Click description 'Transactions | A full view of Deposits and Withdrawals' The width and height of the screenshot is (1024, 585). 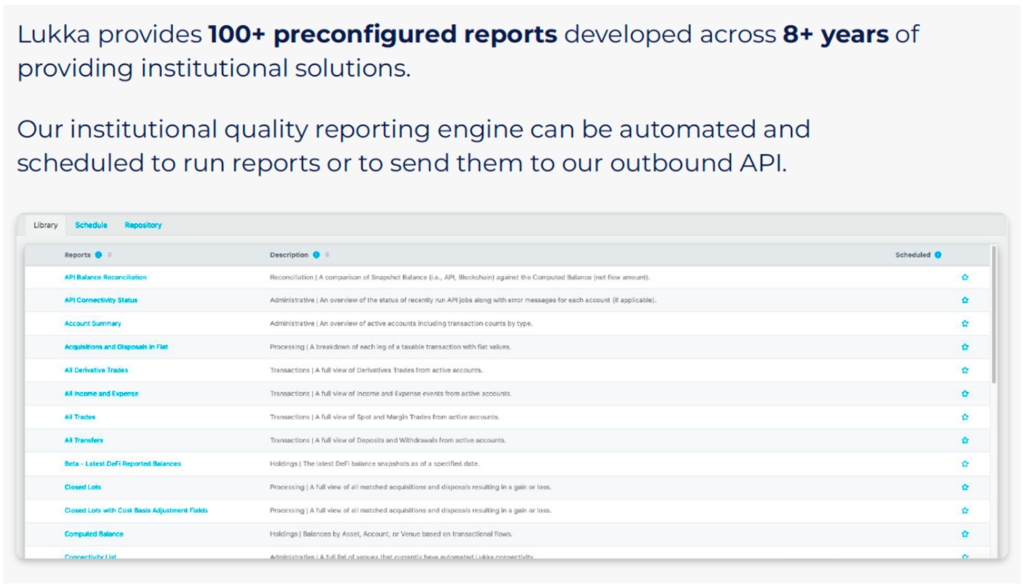click(x=388, y=441)
